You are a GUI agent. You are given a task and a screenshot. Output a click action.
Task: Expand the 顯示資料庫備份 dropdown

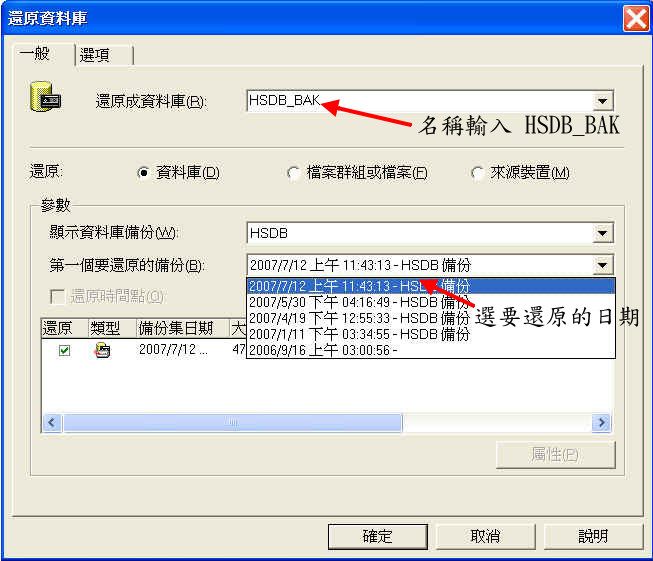[602, 233]
